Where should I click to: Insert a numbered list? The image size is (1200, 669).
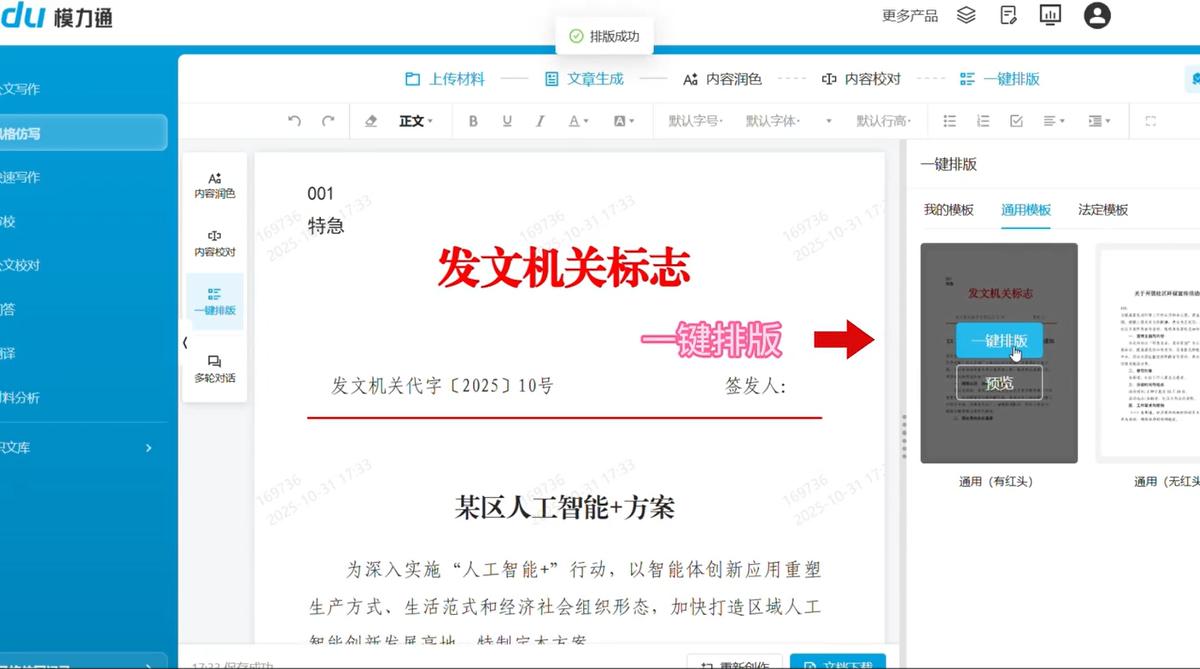pos(983,121)
